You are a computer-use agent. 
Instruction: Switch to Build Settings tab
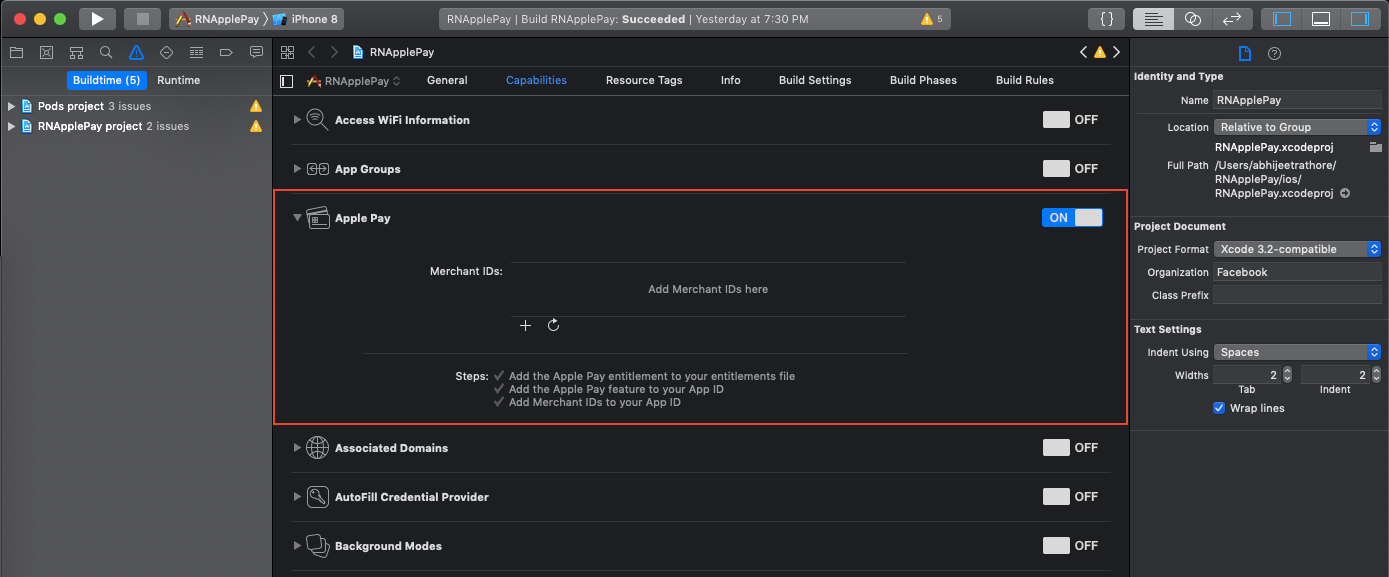point(815,80)
